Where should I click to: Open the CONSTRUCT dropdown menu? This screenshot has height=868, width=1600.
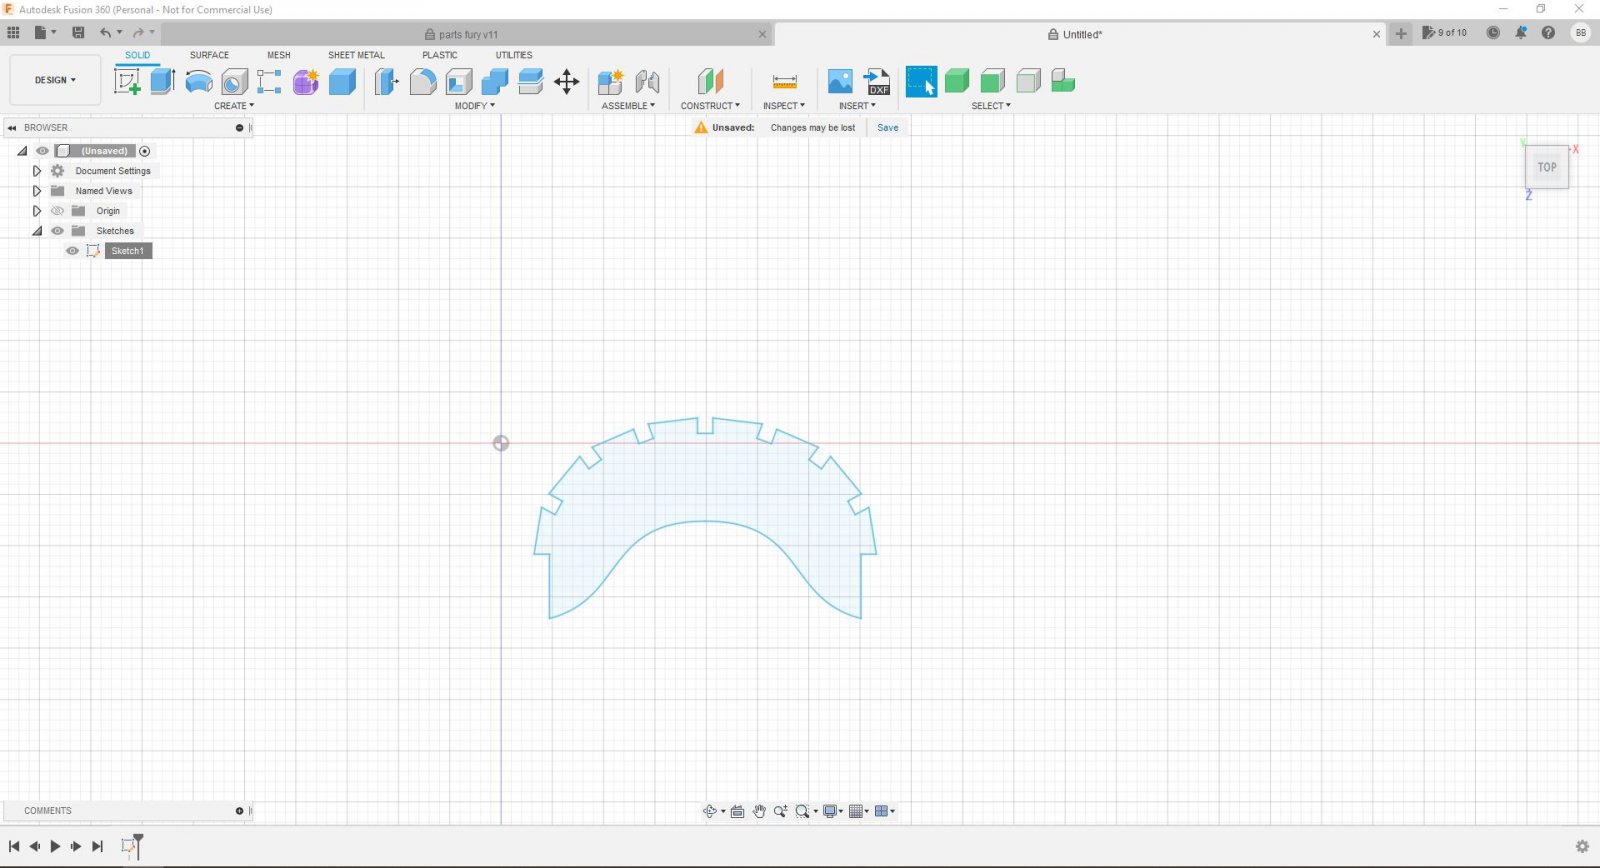[710, 106]
